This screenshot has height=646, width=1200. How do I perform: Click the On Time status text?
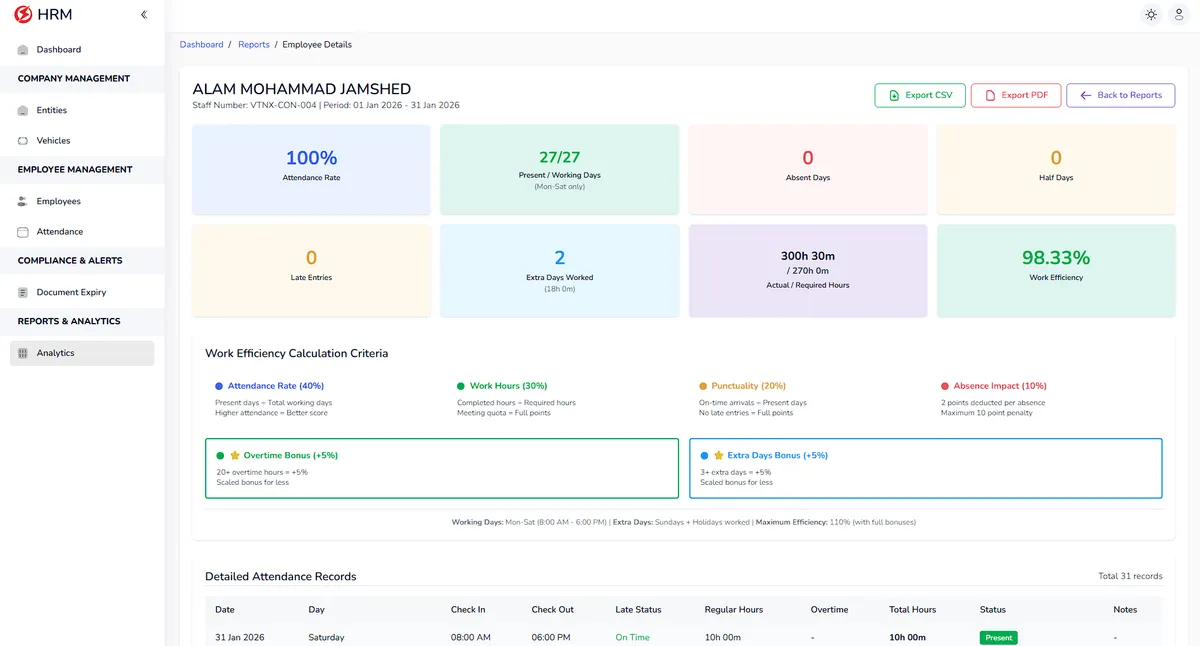[x=633, y=638]
